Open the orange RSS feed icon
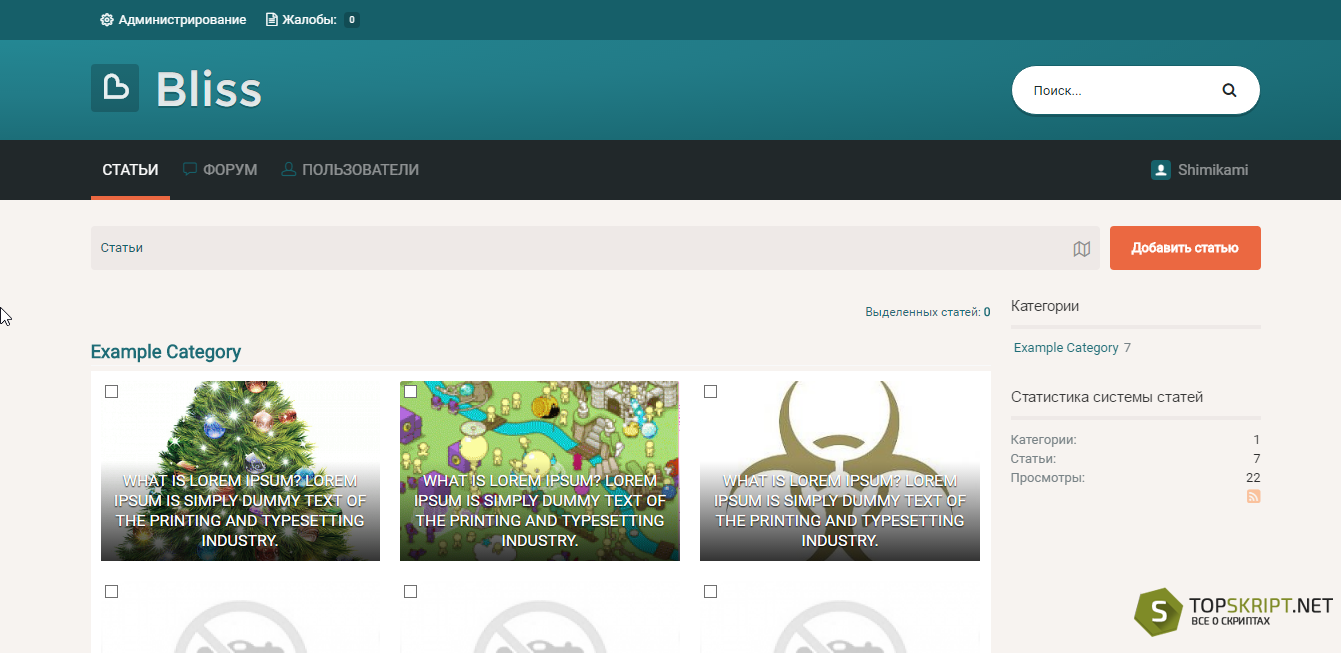 click(x=1253, y=497)
